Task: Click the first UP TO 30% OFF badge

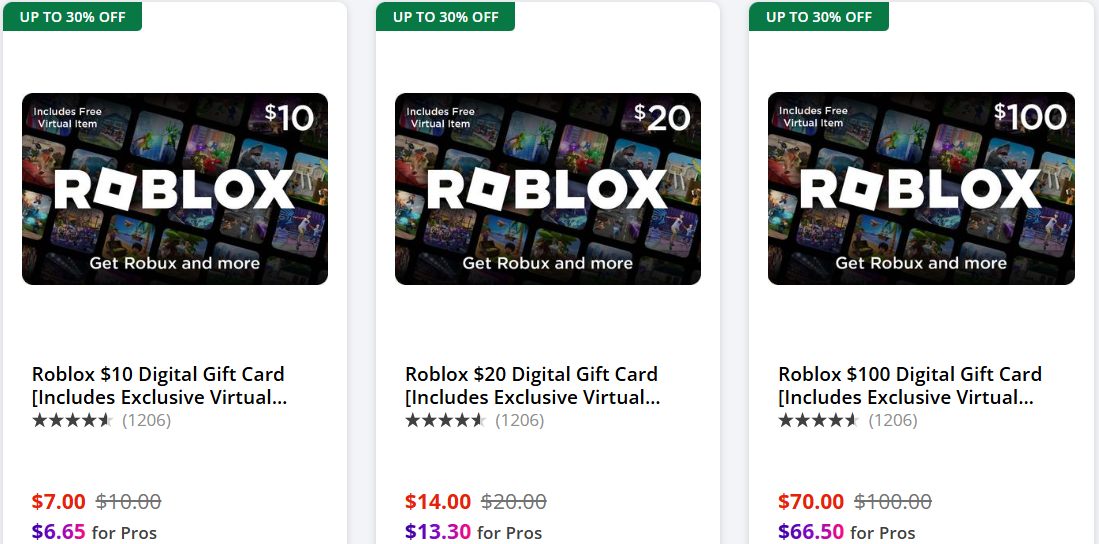Action: (73, 17)
